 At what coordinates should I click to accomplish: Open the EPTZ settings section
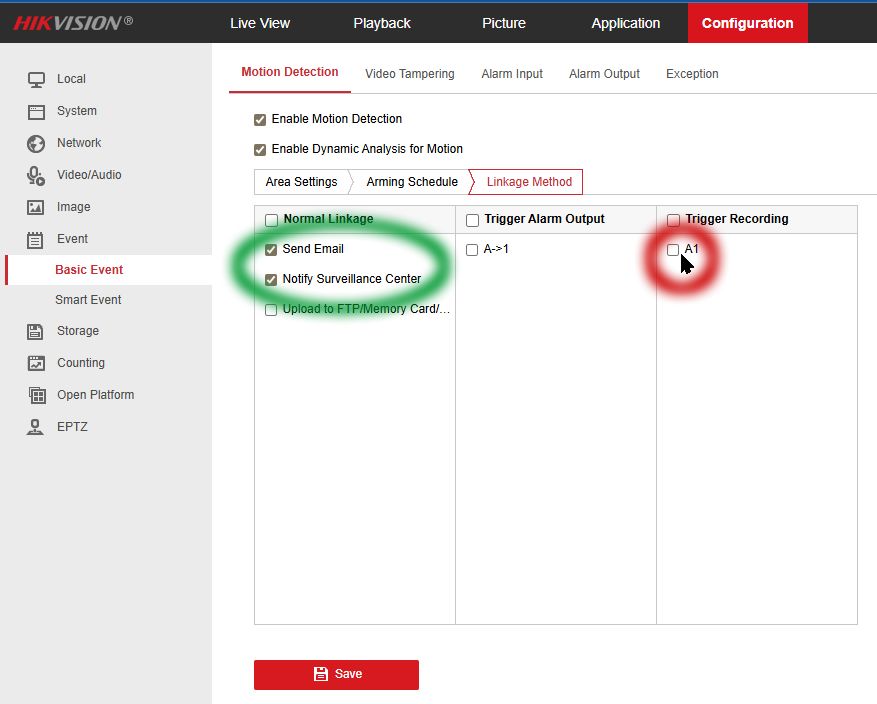72,427
